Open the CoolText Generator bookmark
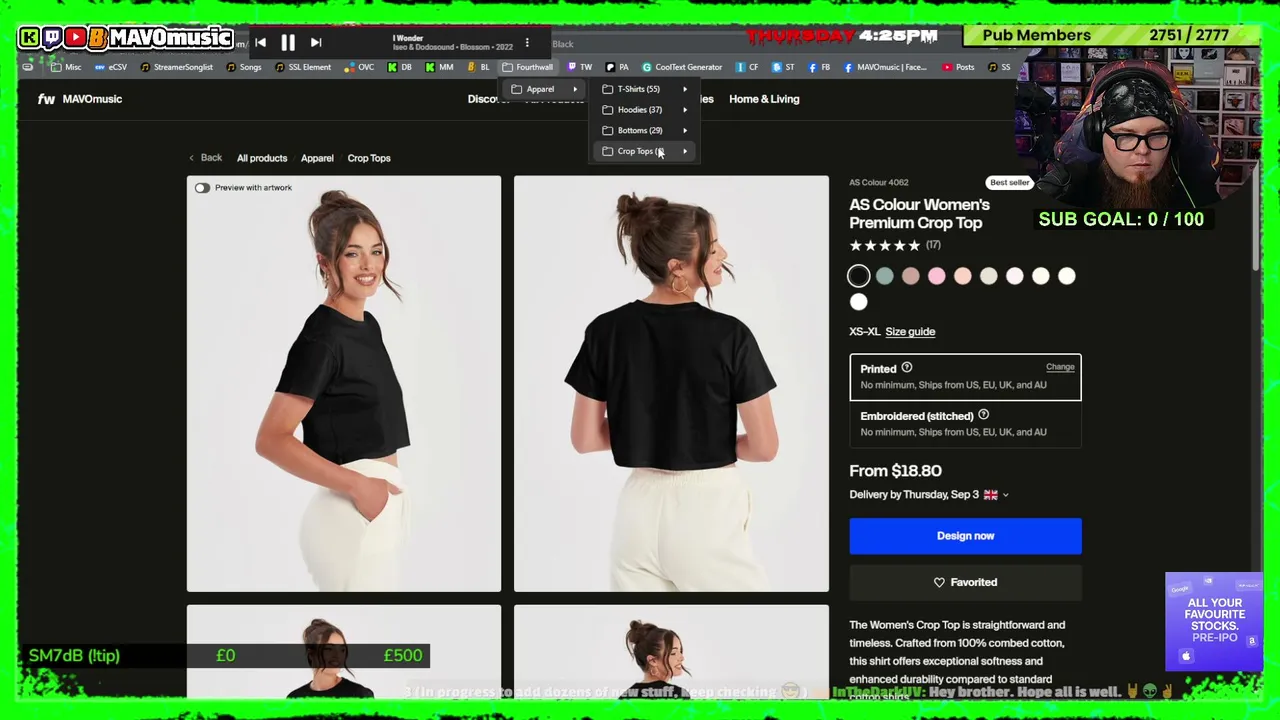The width and height of the screenshot is (1280, 720). 681,67
